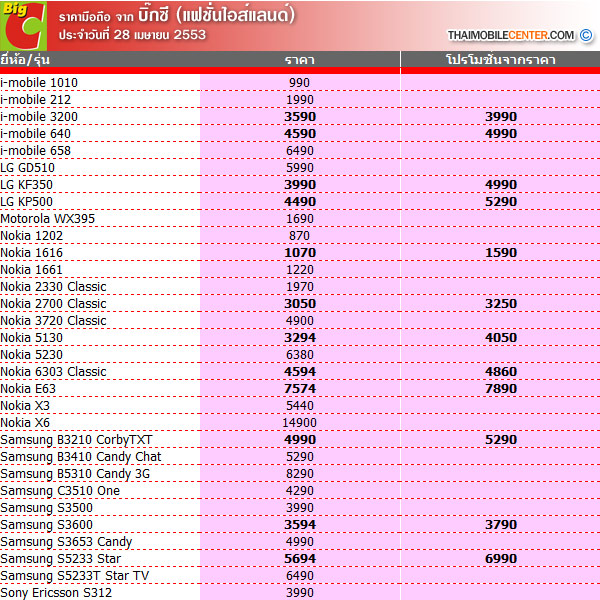Click price 1070 for Nokia 1616
This screenshot has width=600, height=600.
coord(300,253)
